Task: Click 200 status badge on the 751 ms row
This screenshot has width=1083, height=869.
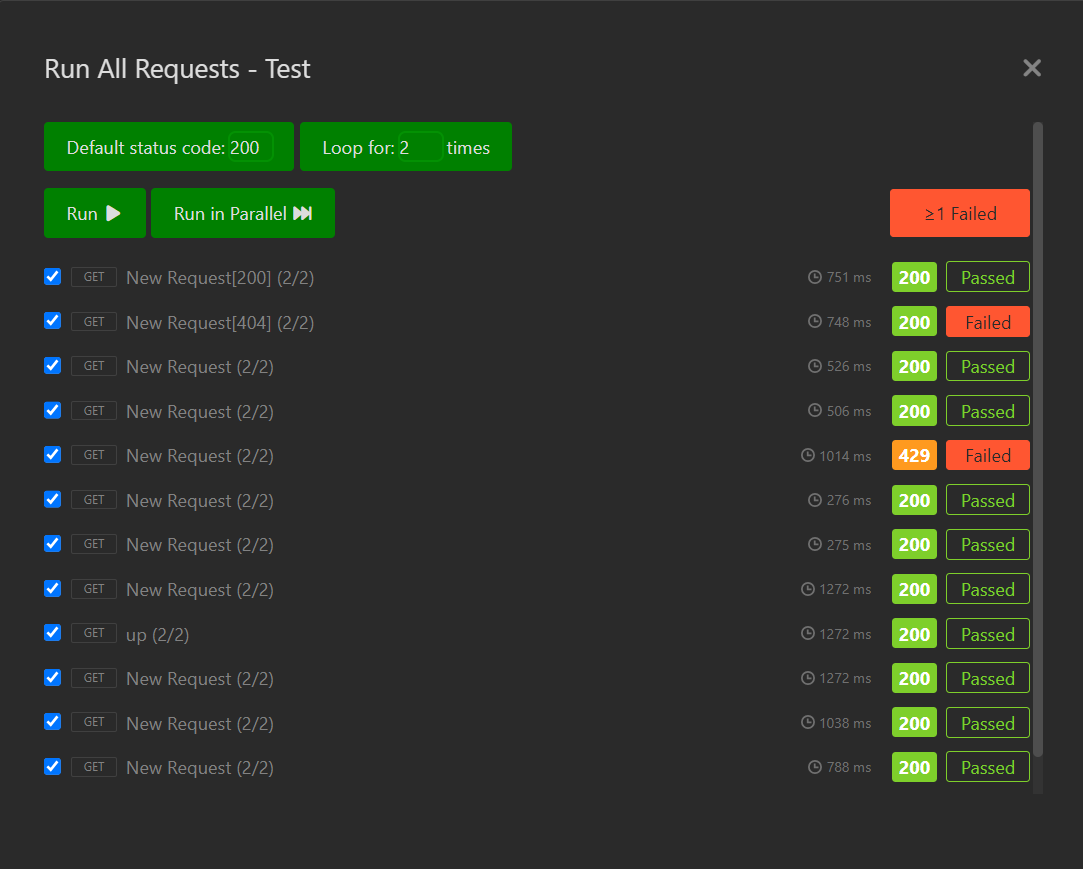Action: (914, 277)
